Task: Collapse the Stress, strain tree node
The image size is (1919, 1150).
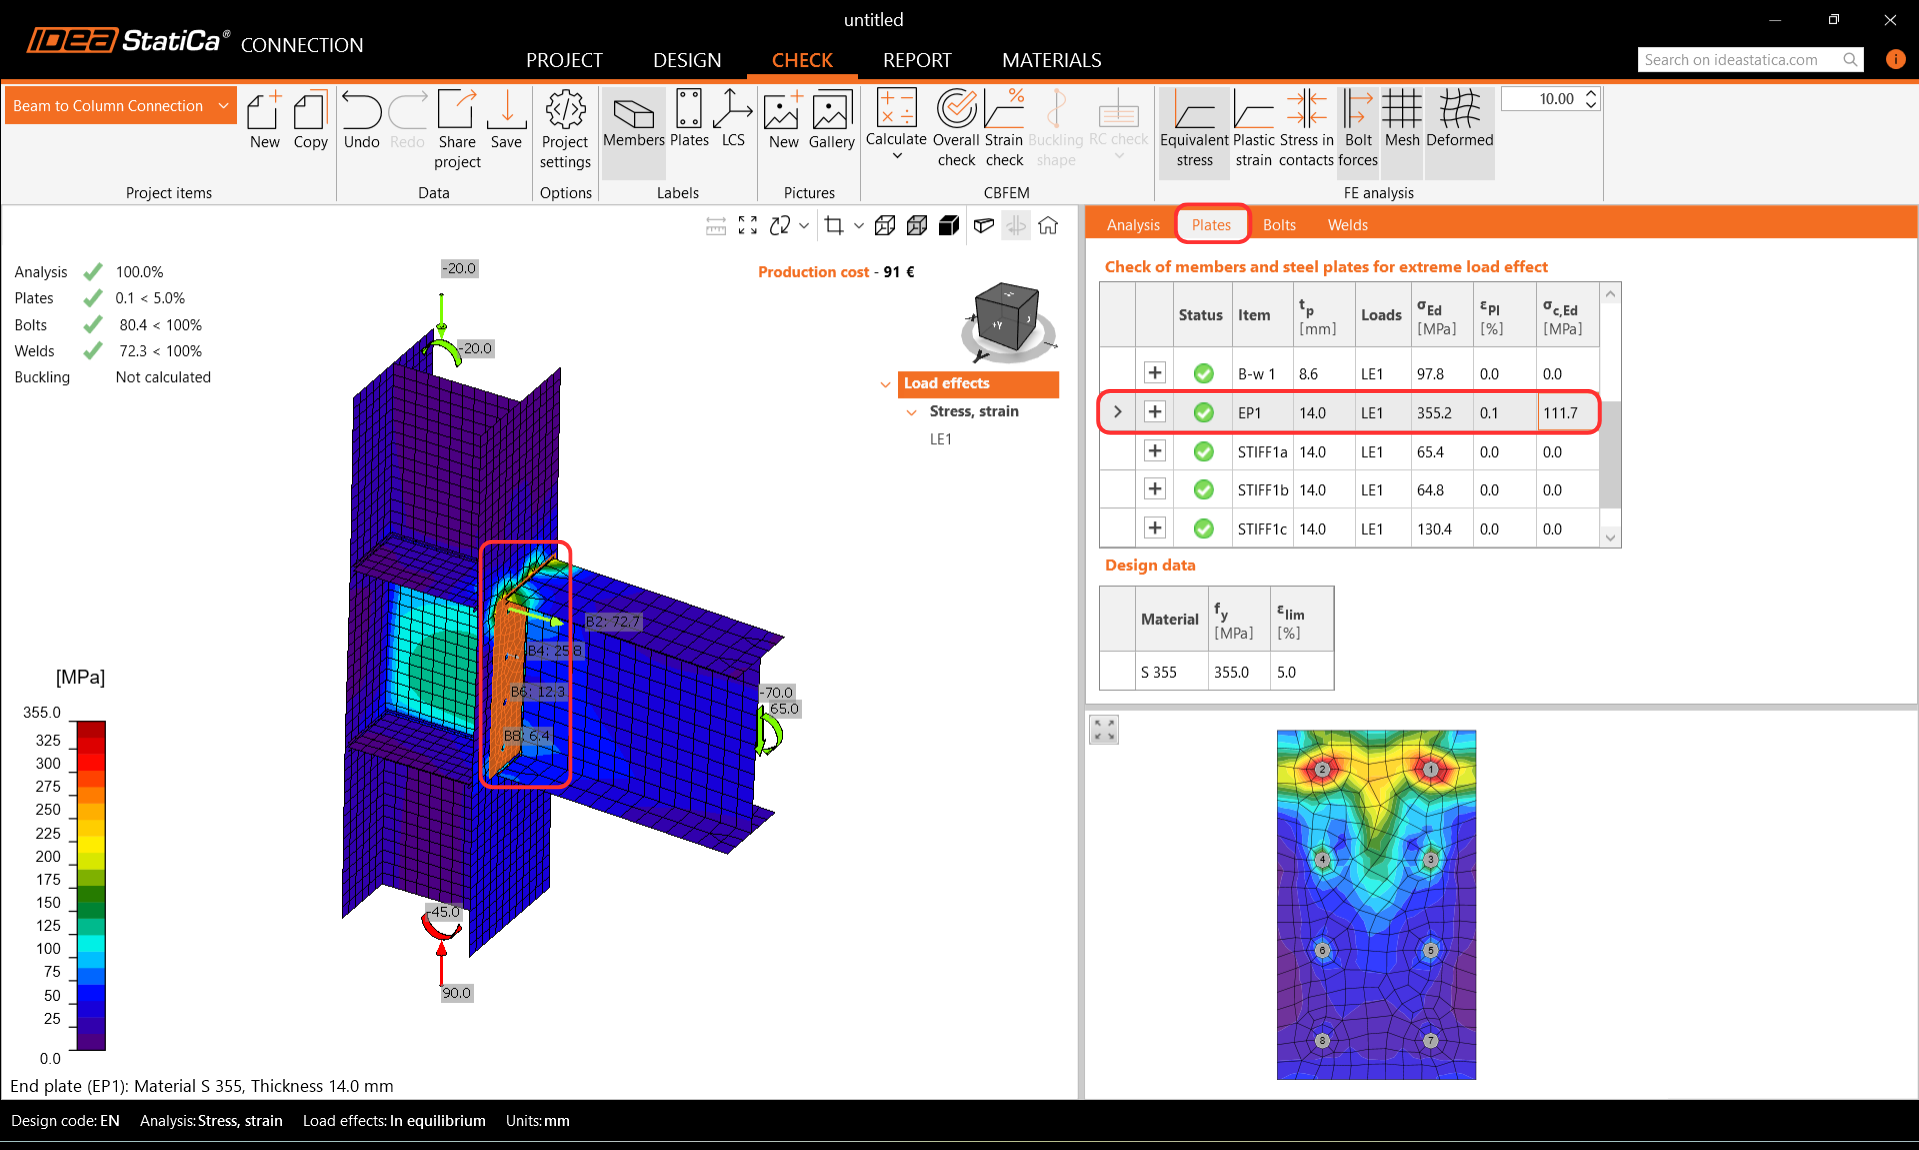Action: 911,412
